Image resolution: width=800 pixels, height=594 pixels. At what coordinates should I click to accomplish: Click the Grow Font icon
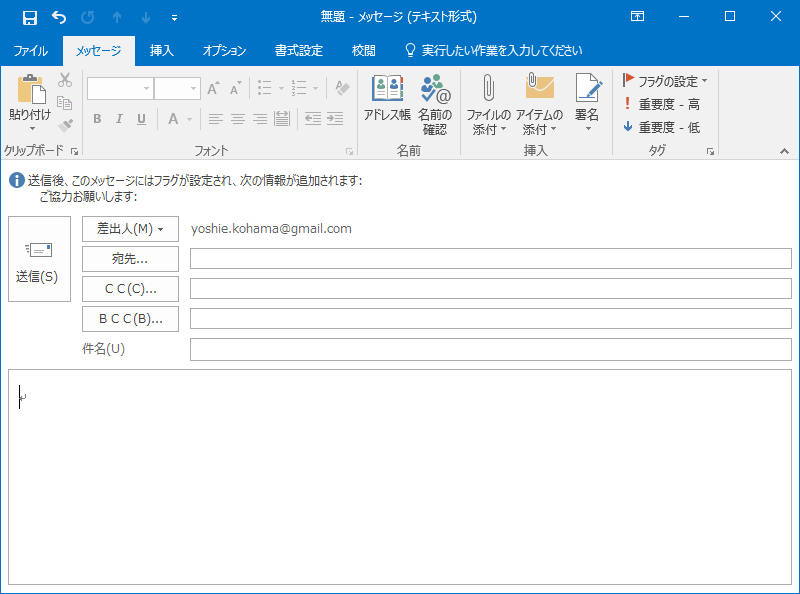(x=214, y=88)
